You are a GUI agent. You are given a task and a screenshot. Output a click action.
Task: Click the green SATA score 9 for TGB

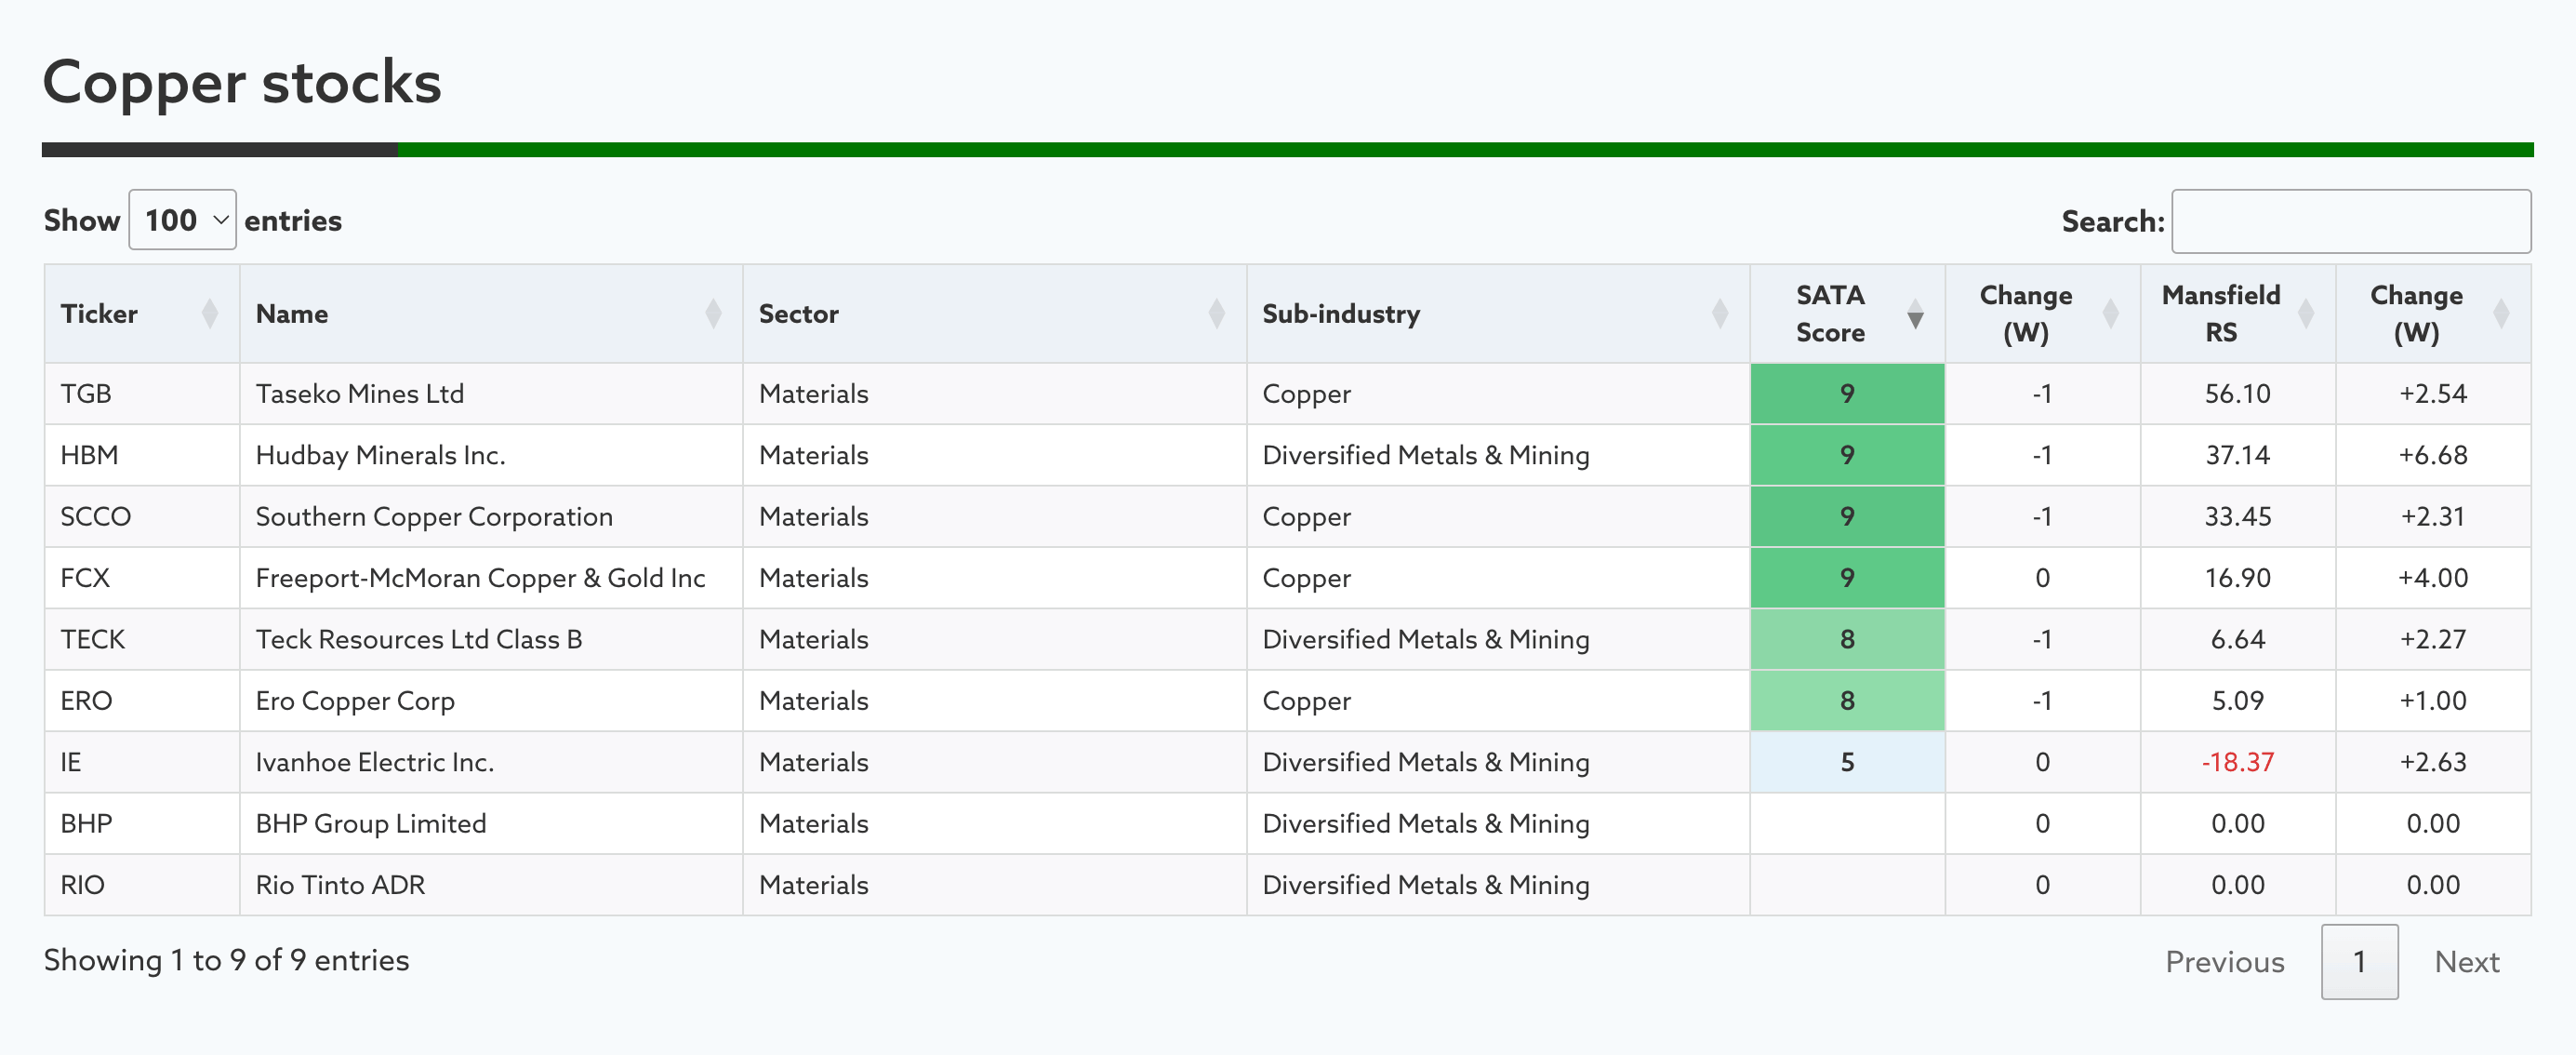[1847, 394]
